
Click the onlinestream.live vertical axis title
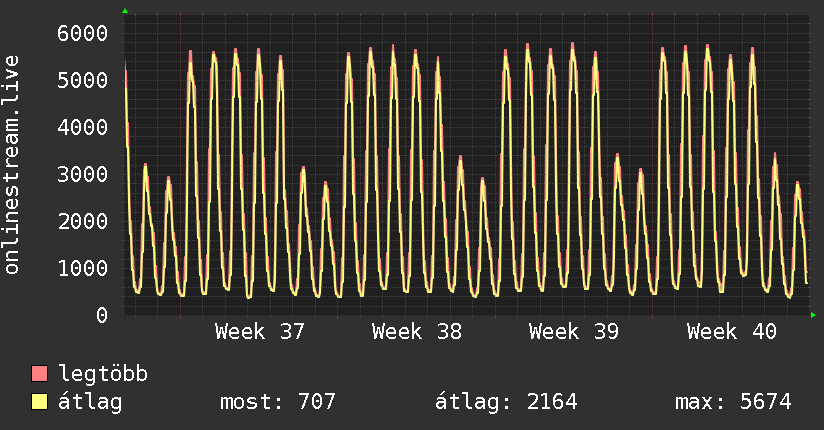point(11,165)
